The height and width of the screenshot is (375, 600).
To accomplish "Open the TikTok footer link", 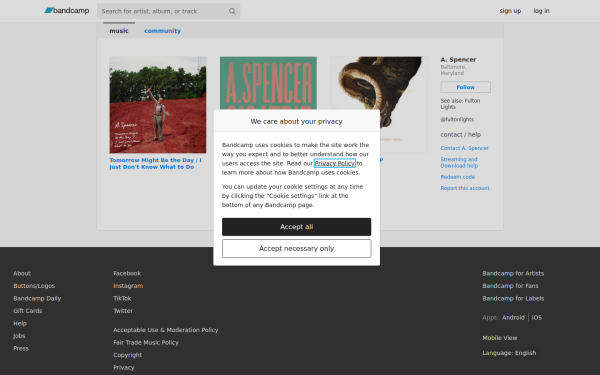I will pyautogui.click(x=122, y=298).
